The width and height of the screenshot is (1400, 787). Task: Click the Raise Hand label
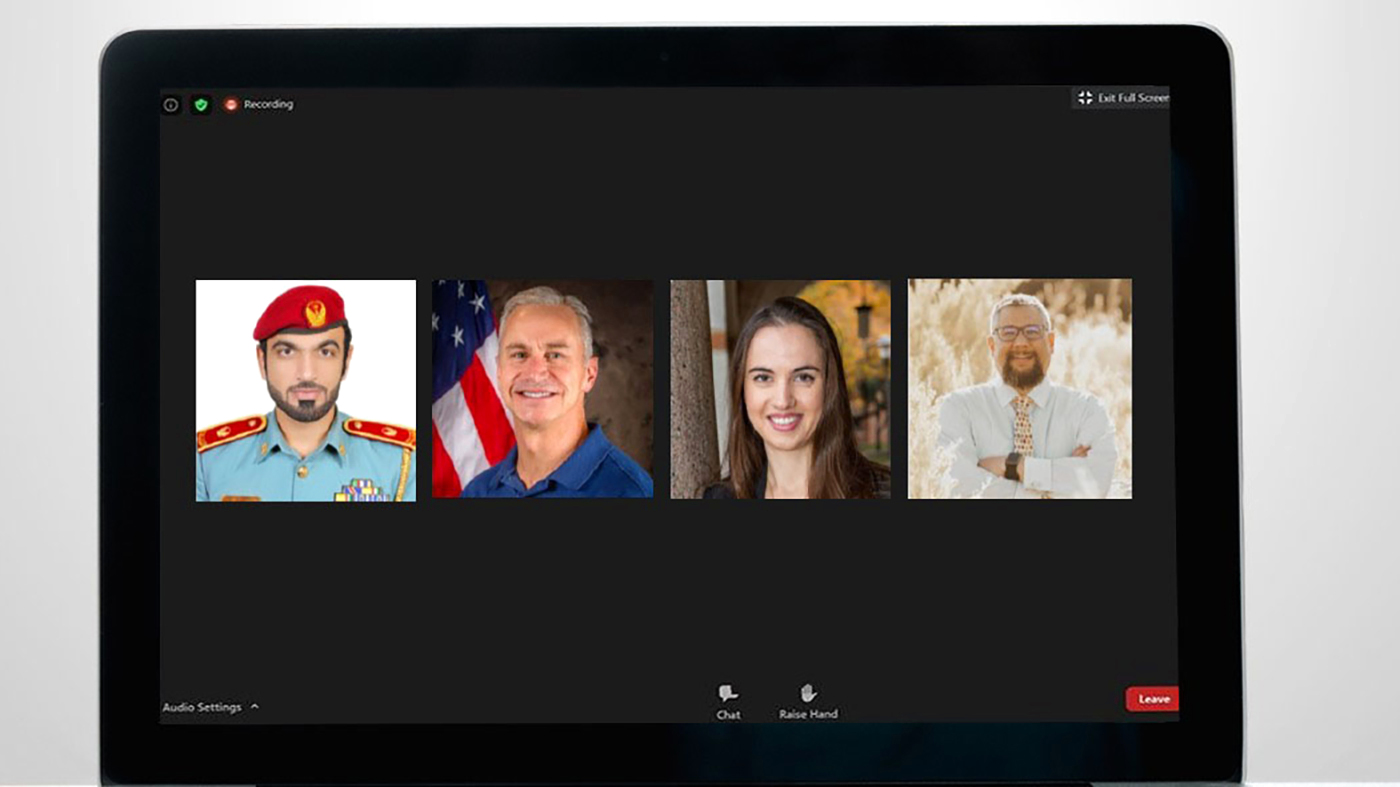[x=808, y=715]
